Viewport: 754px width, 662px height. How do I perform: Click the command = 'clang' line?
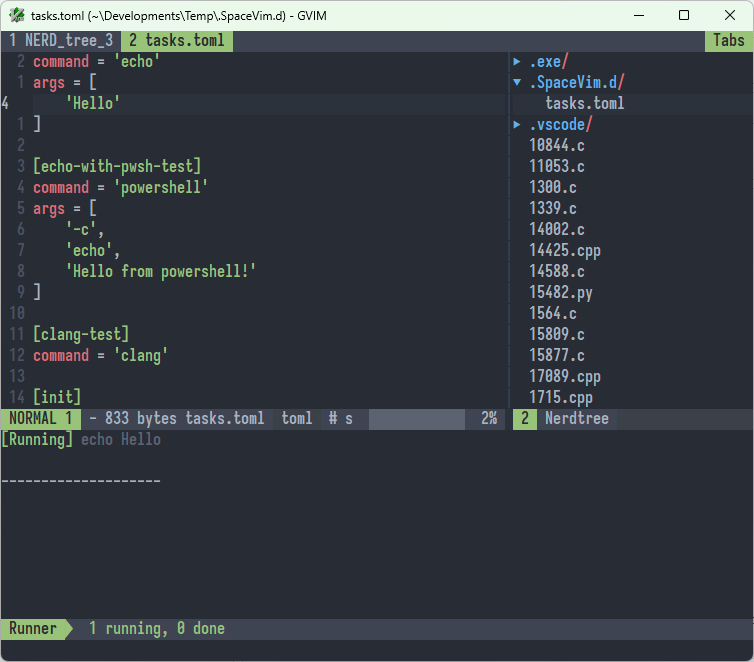(x=101, y=355)
